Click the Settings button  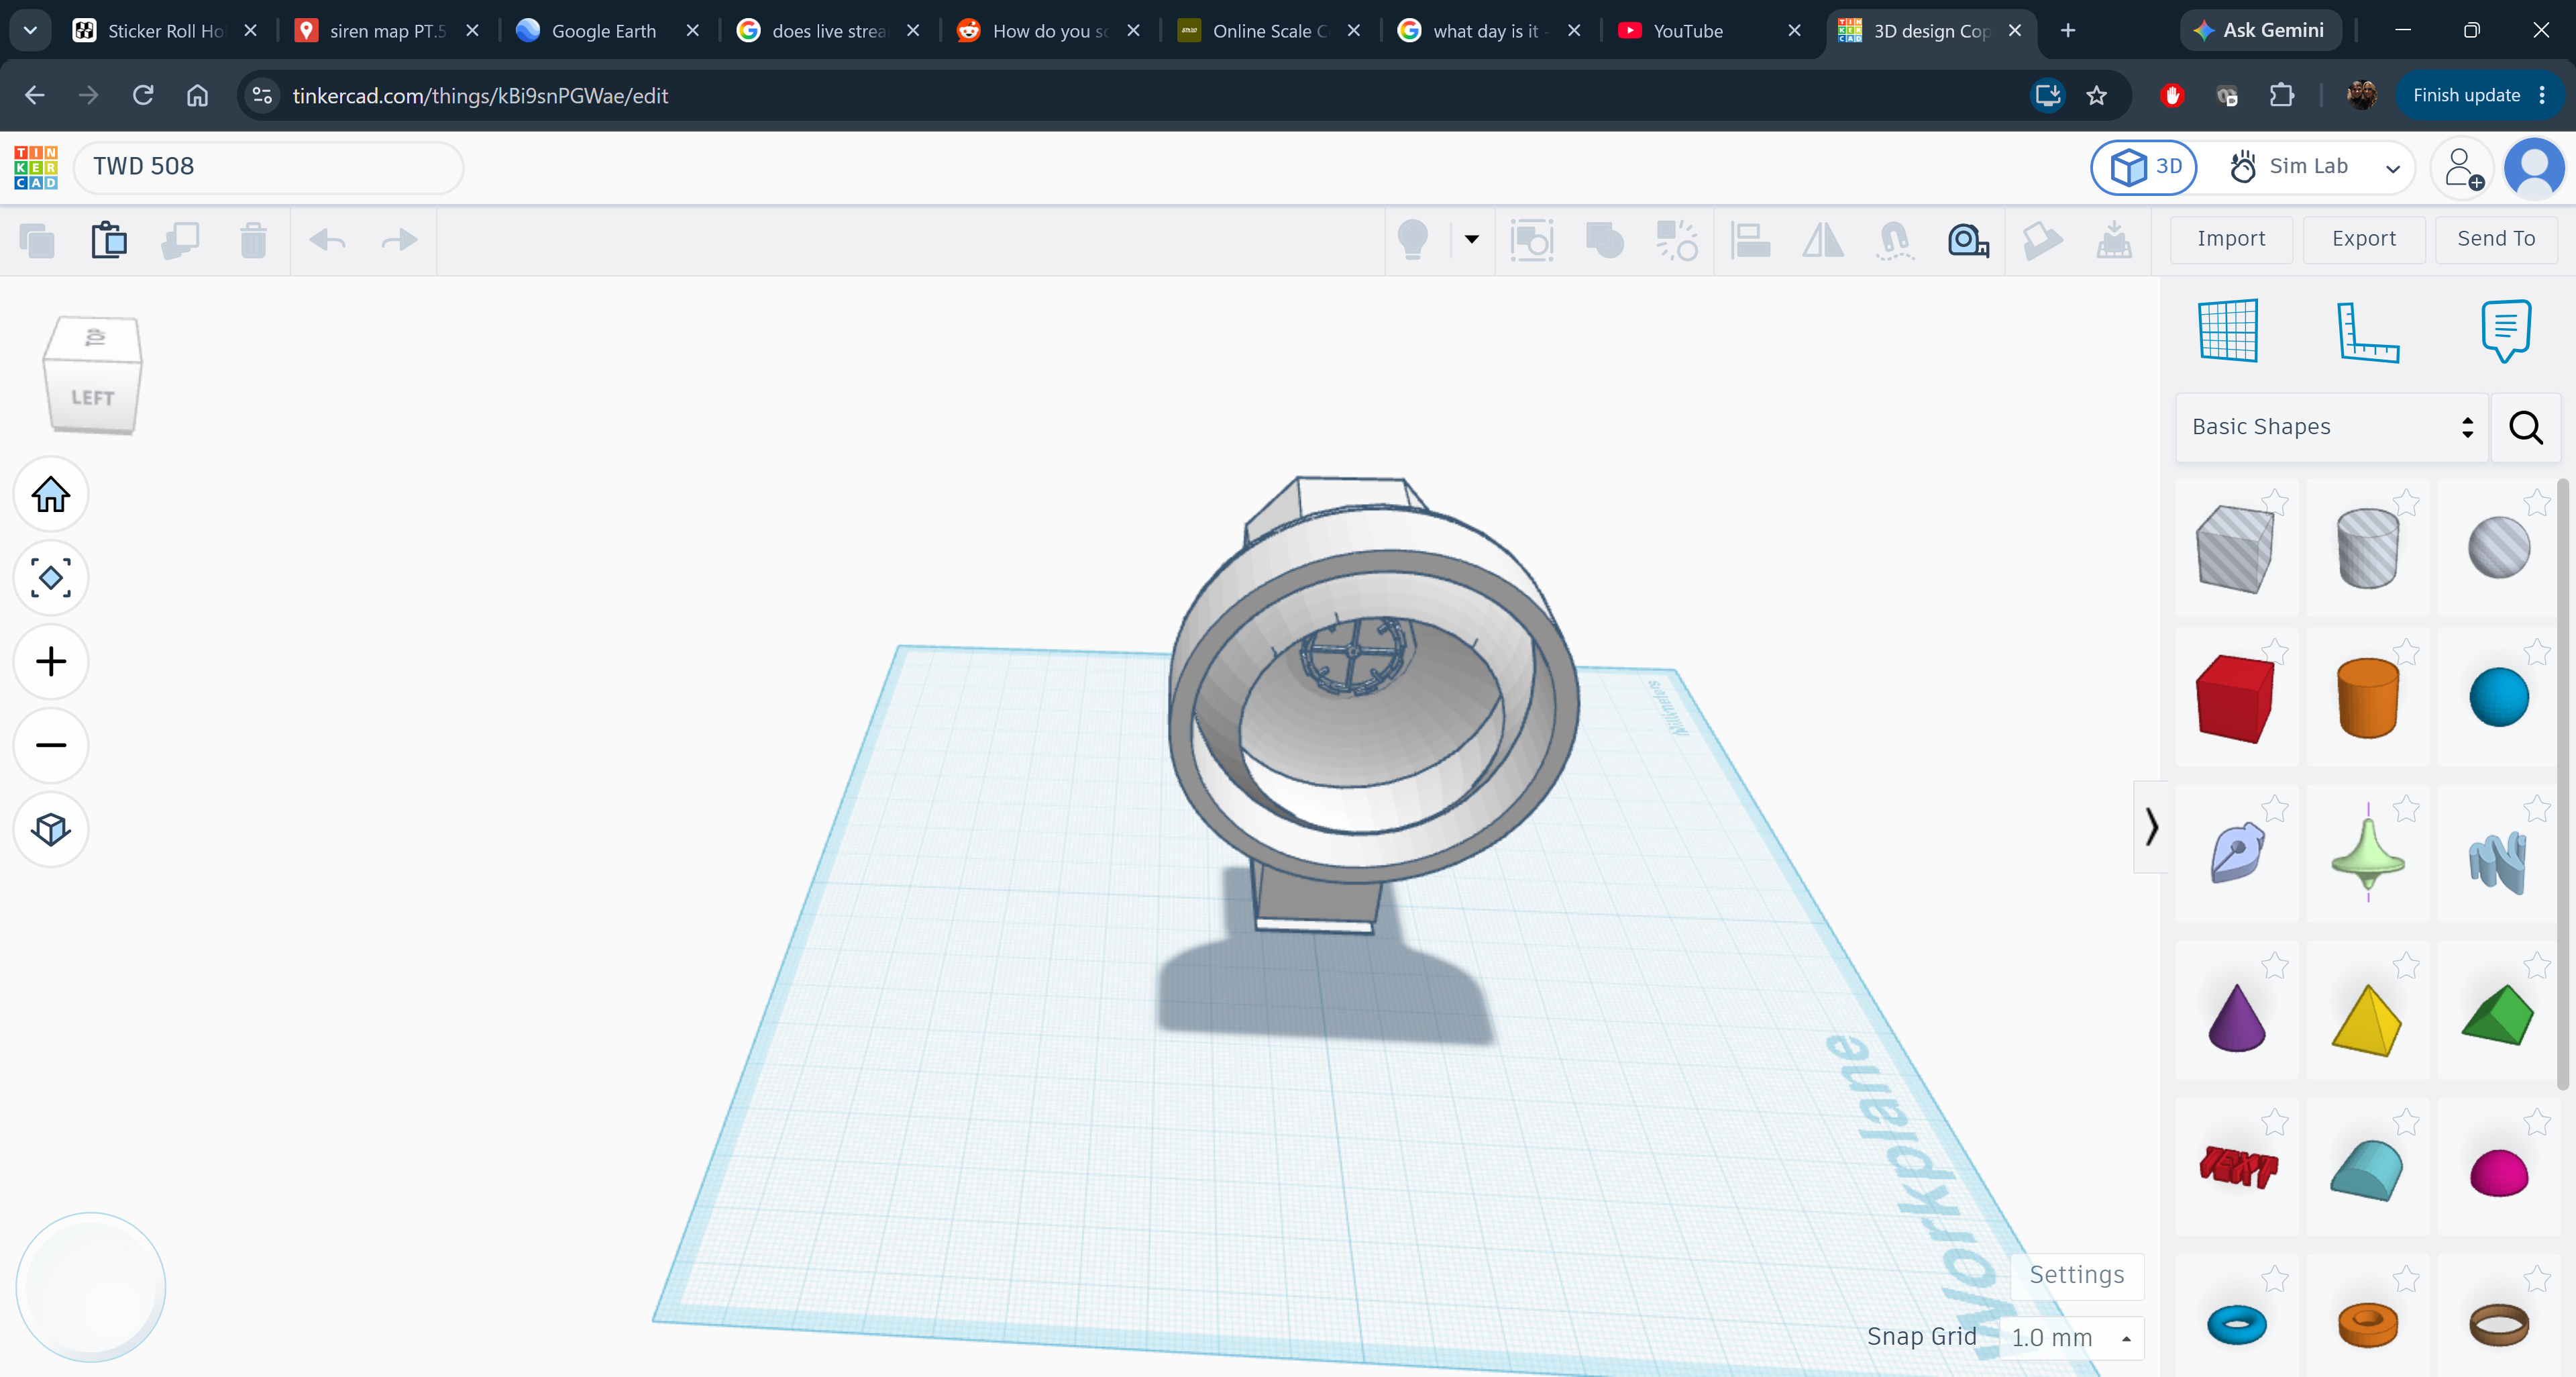click(x=2077, y=1275)
